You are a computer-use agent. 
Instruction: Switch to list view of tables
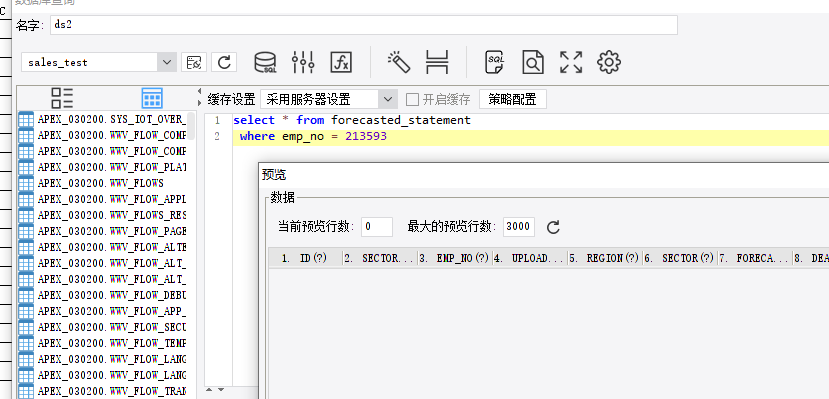62,98
